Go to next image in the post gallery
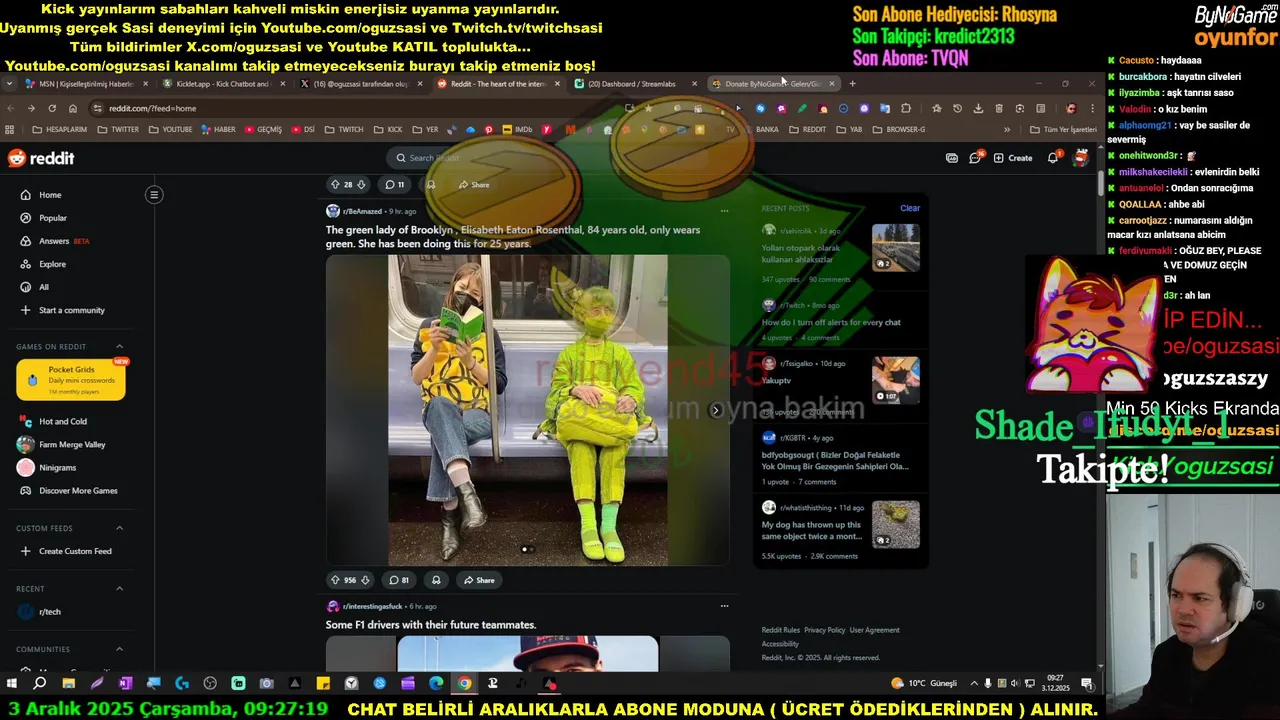This screenshot has height=720, width=1280. click(x=715, y=410)
